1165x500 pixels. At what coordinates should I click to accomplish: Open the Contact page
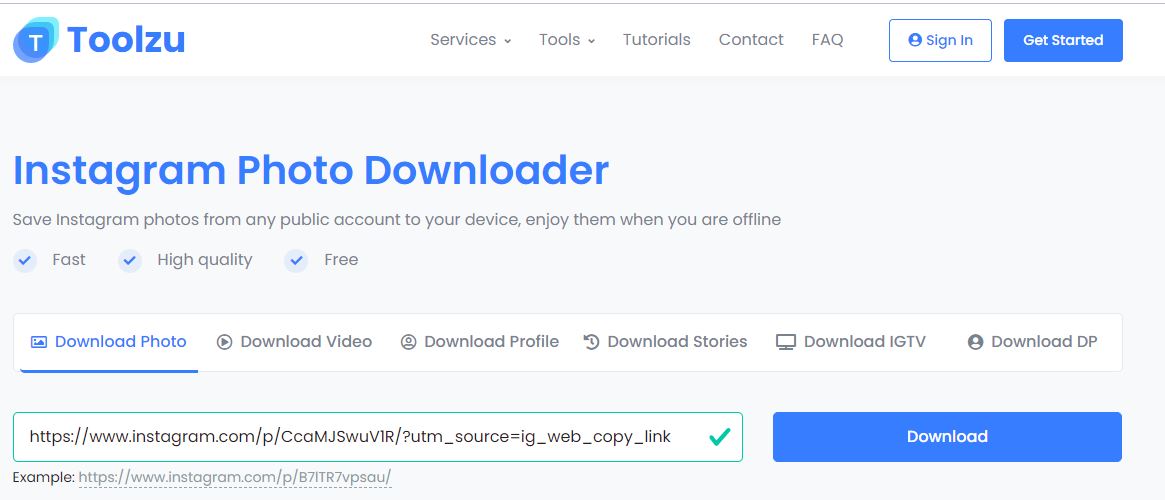(751, 40)
